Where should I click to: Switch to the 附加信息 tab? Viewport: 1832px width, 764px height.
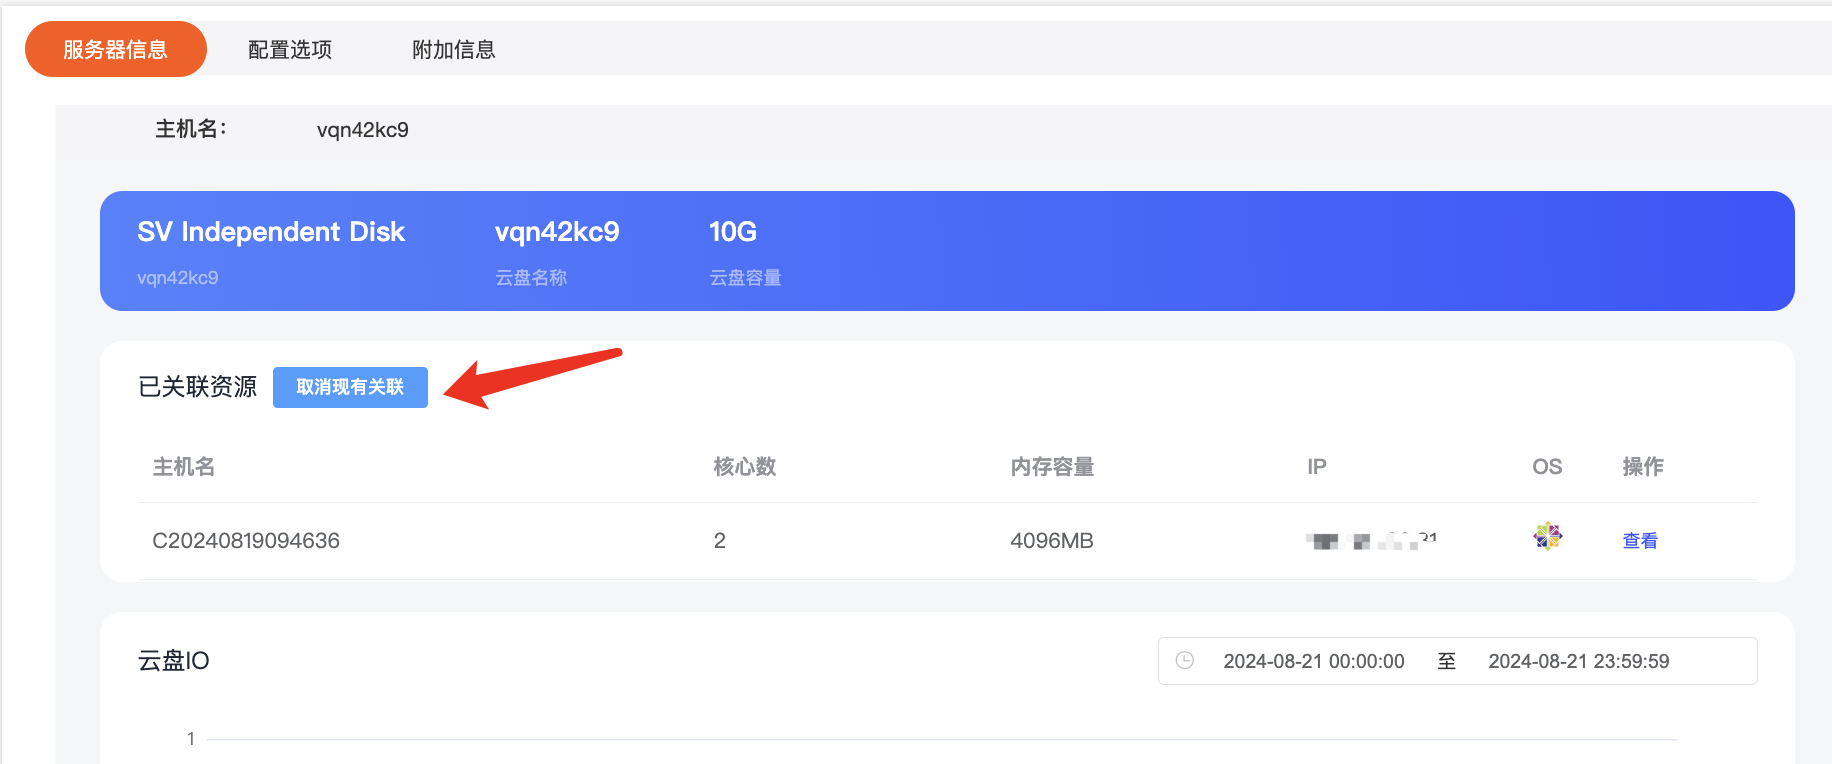pos(454,49)
